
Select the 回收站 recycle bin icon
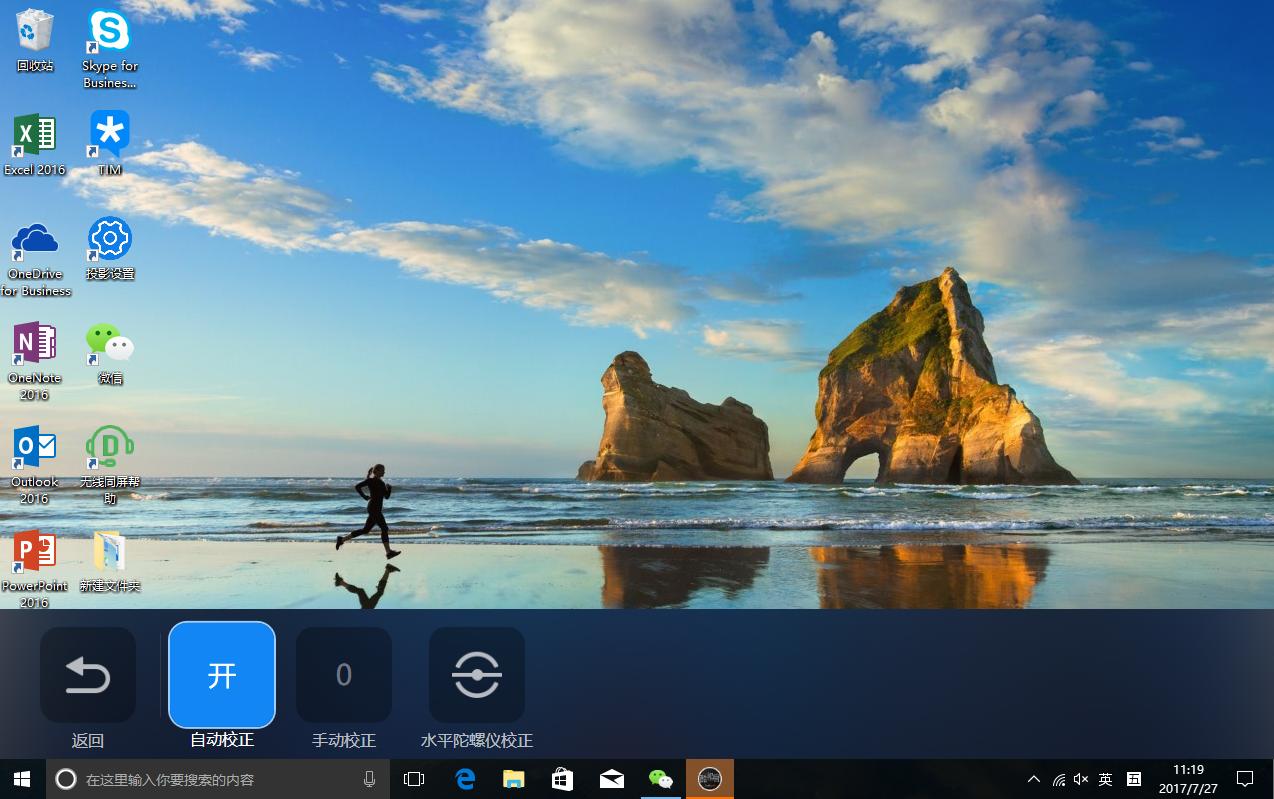35,32
